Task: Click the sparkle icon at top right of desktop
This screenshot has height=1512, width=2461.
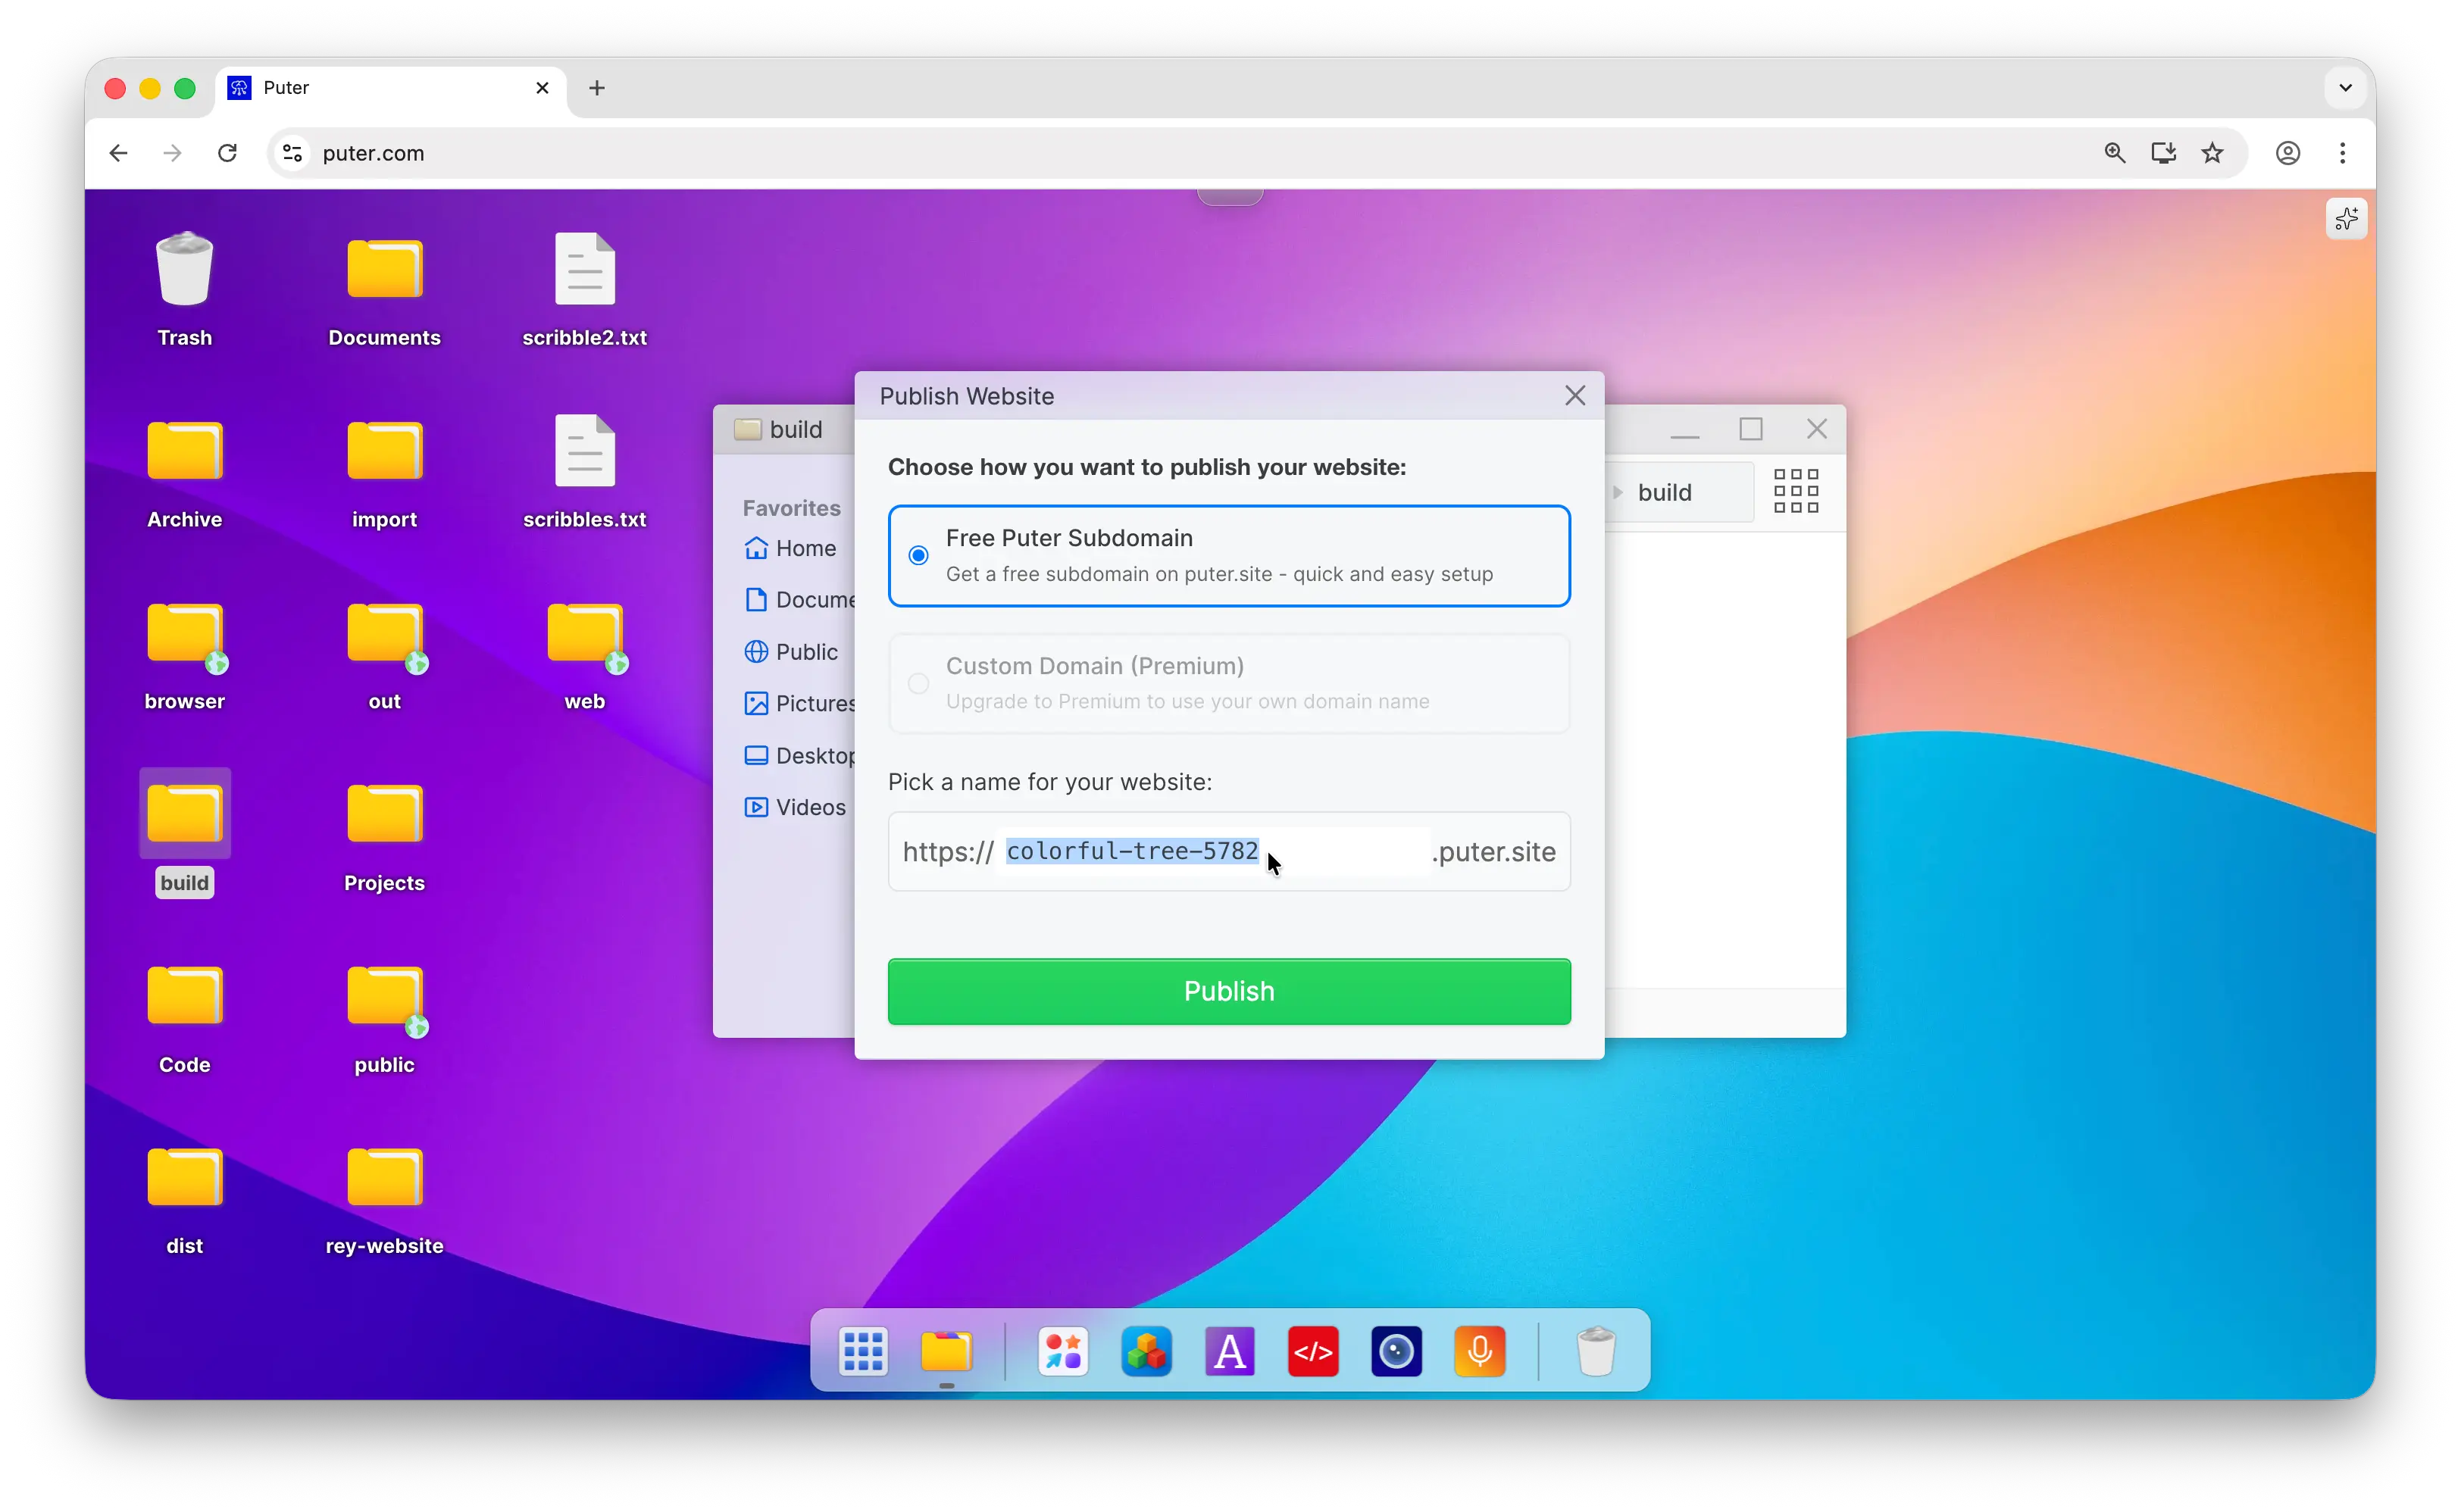Action: [x=2347, y=218]
